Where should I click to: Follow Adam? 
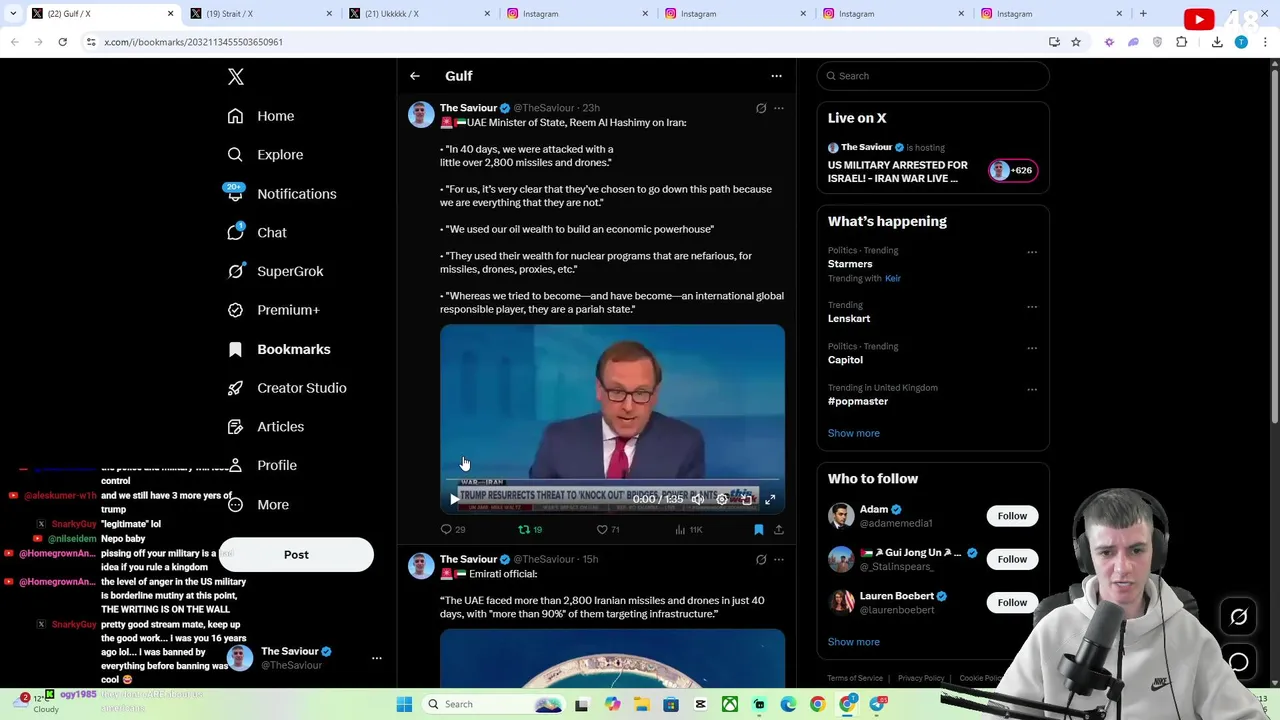1012,516
